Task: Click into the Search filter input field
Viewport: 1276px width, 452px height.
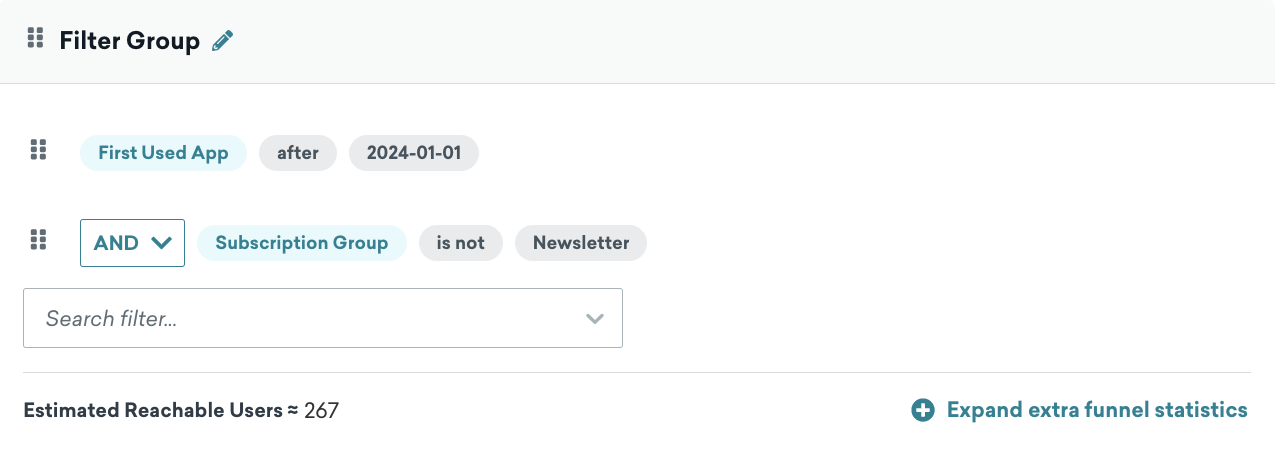Action: (323, 318)
